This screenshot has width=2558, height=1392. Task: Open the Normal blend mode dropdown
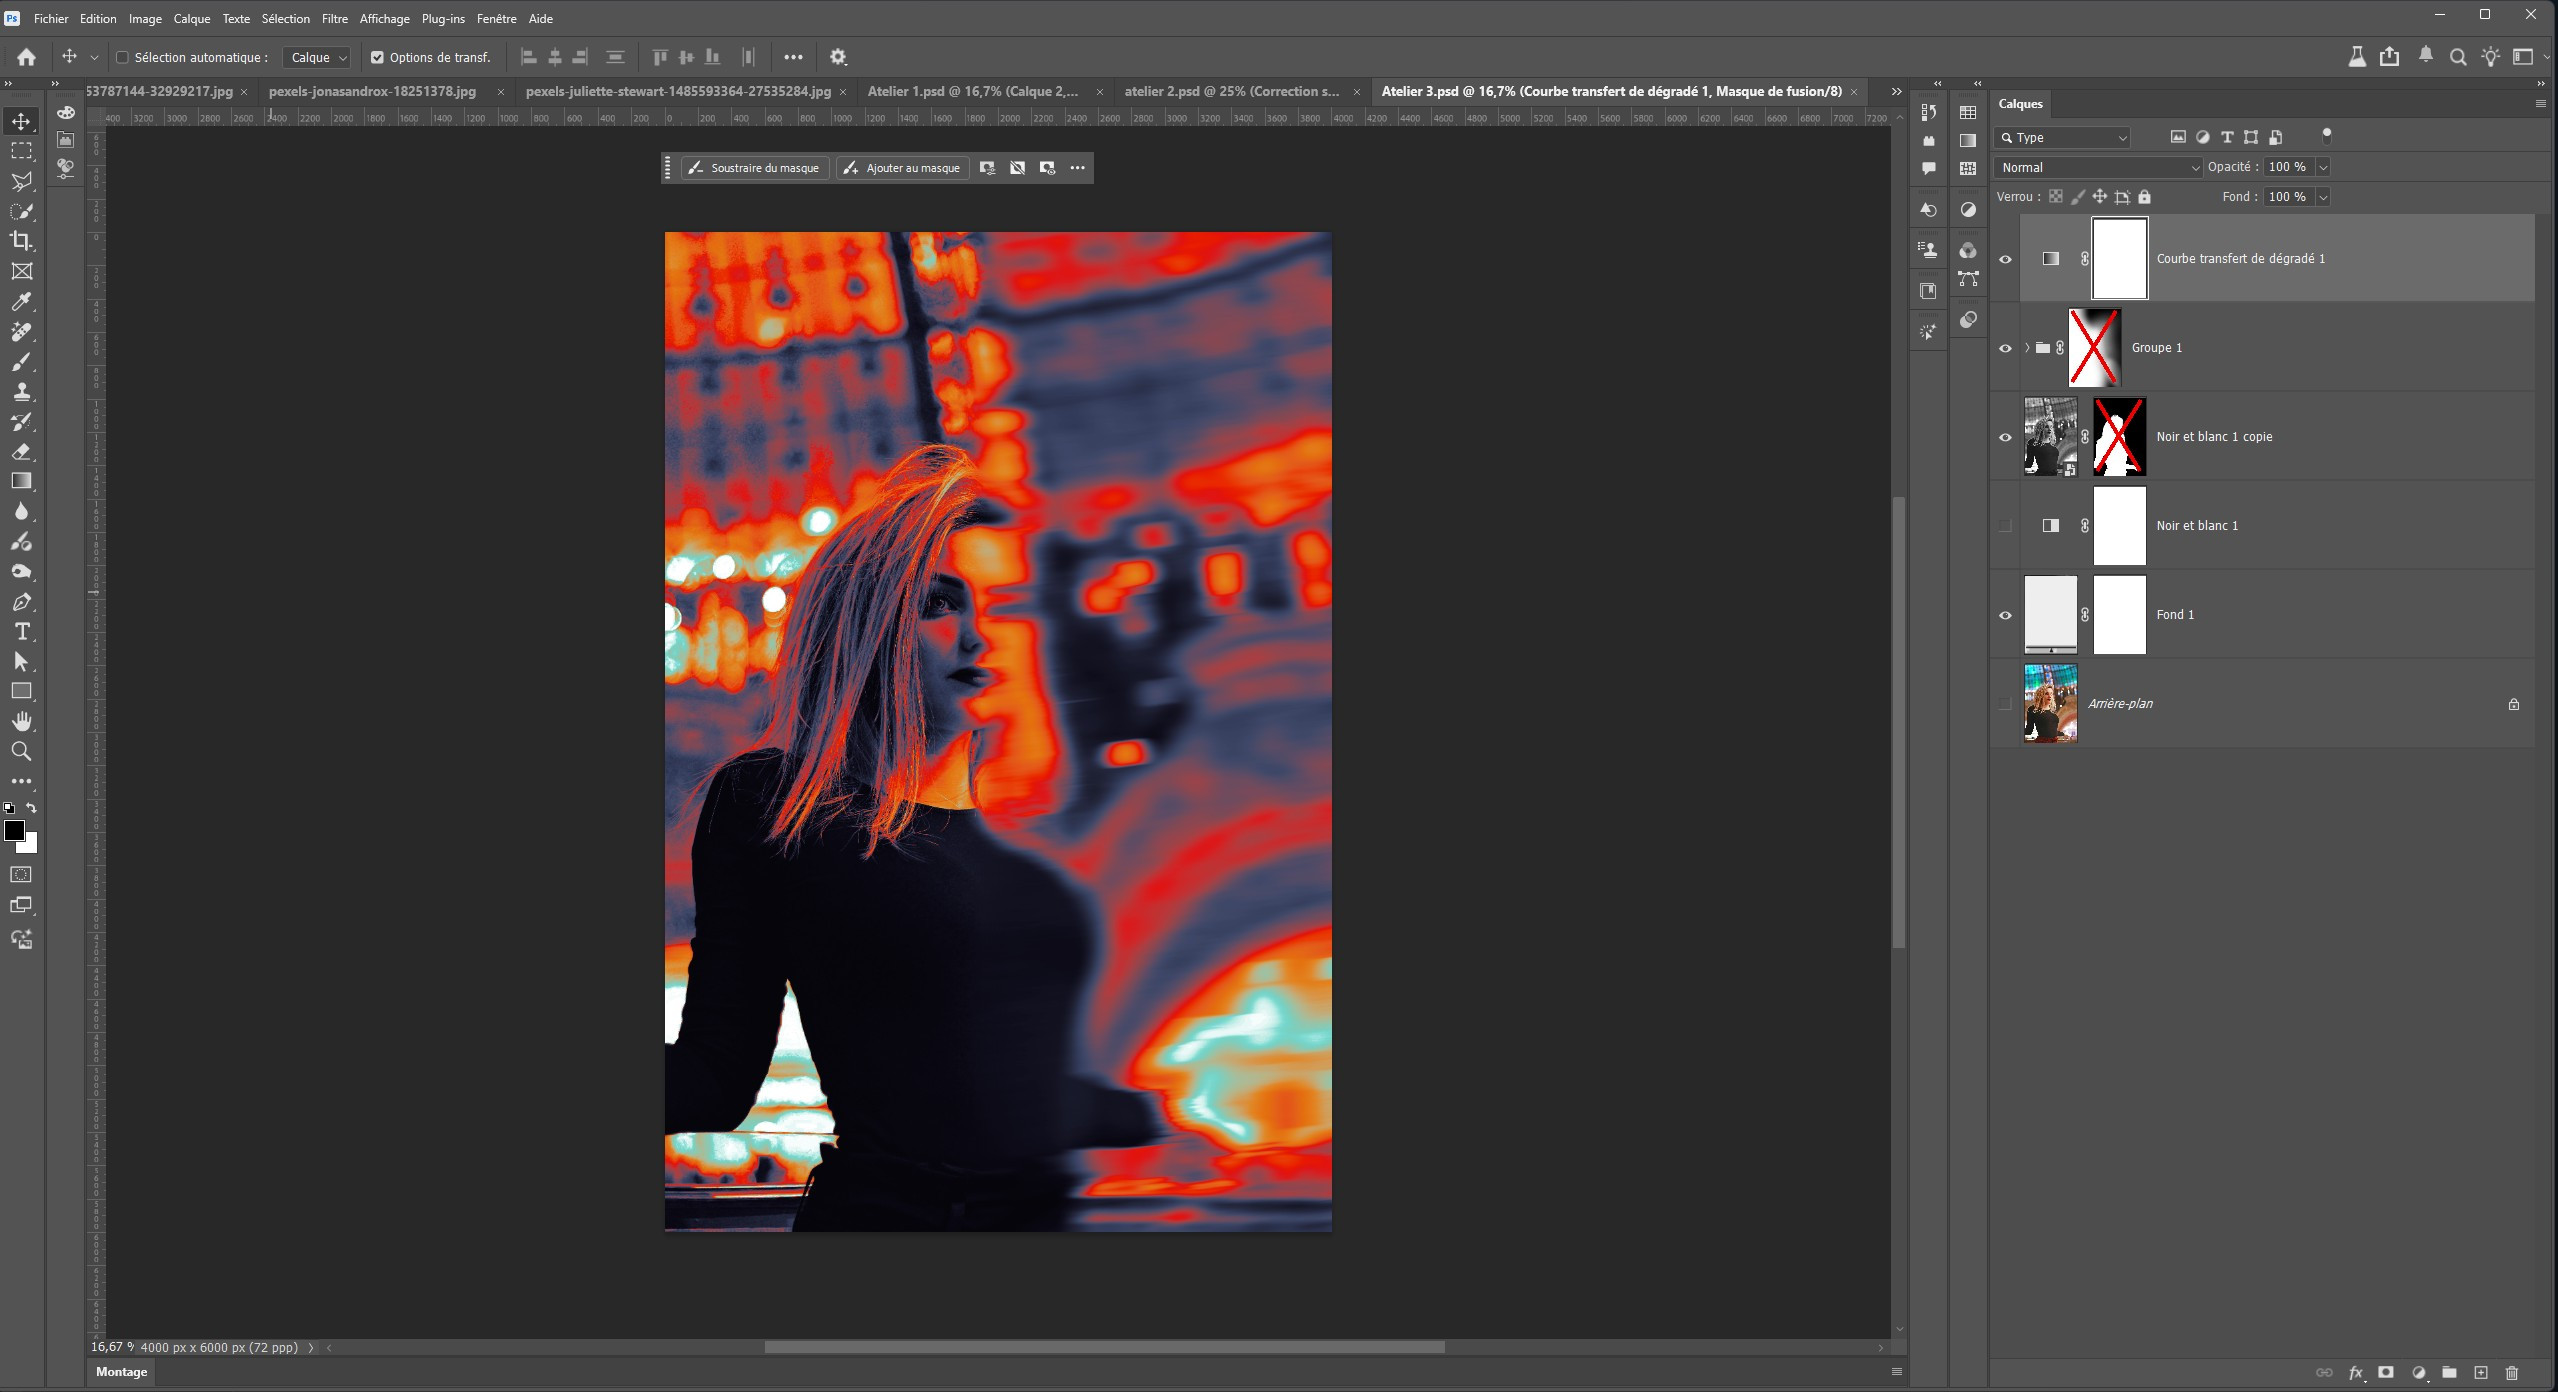(2097, 168)
